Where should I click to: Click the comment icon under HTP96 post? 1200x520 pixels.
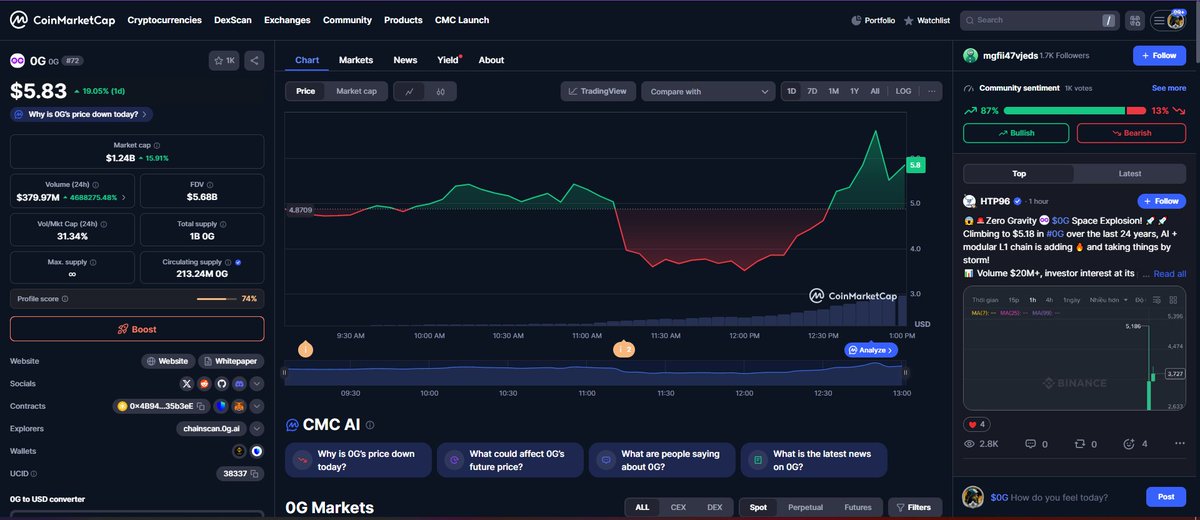tap(1032, 443)
